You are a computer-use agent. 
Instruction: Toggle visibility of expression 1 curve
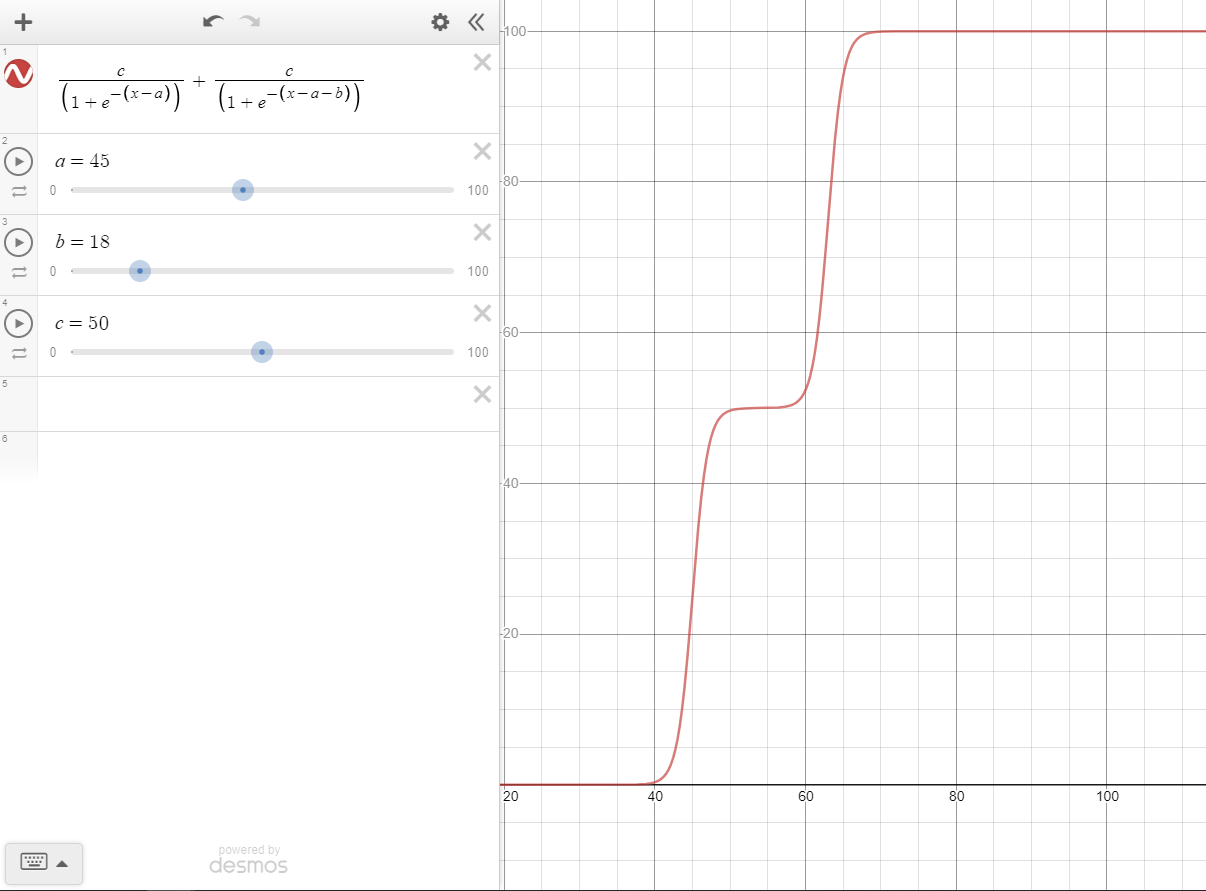pyautogui.click(x=19, y=73)
